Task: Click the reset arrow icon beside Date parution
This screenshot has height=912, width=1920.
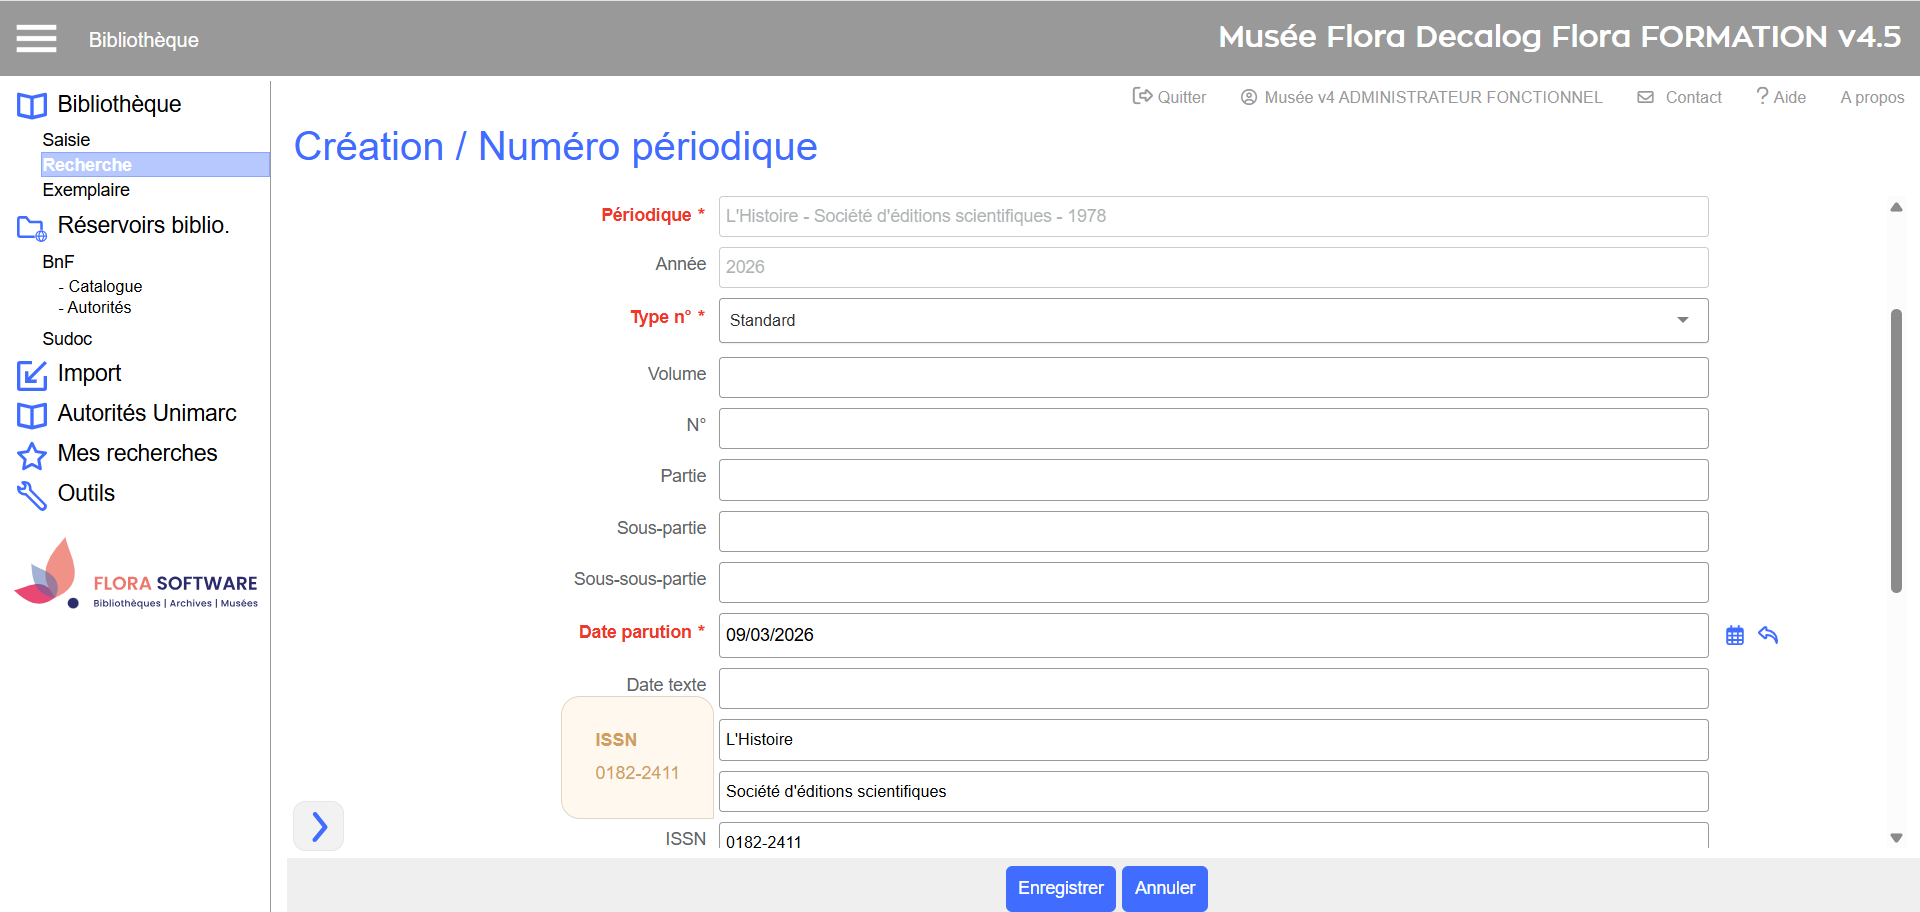Action: (x=1768, y=635)
